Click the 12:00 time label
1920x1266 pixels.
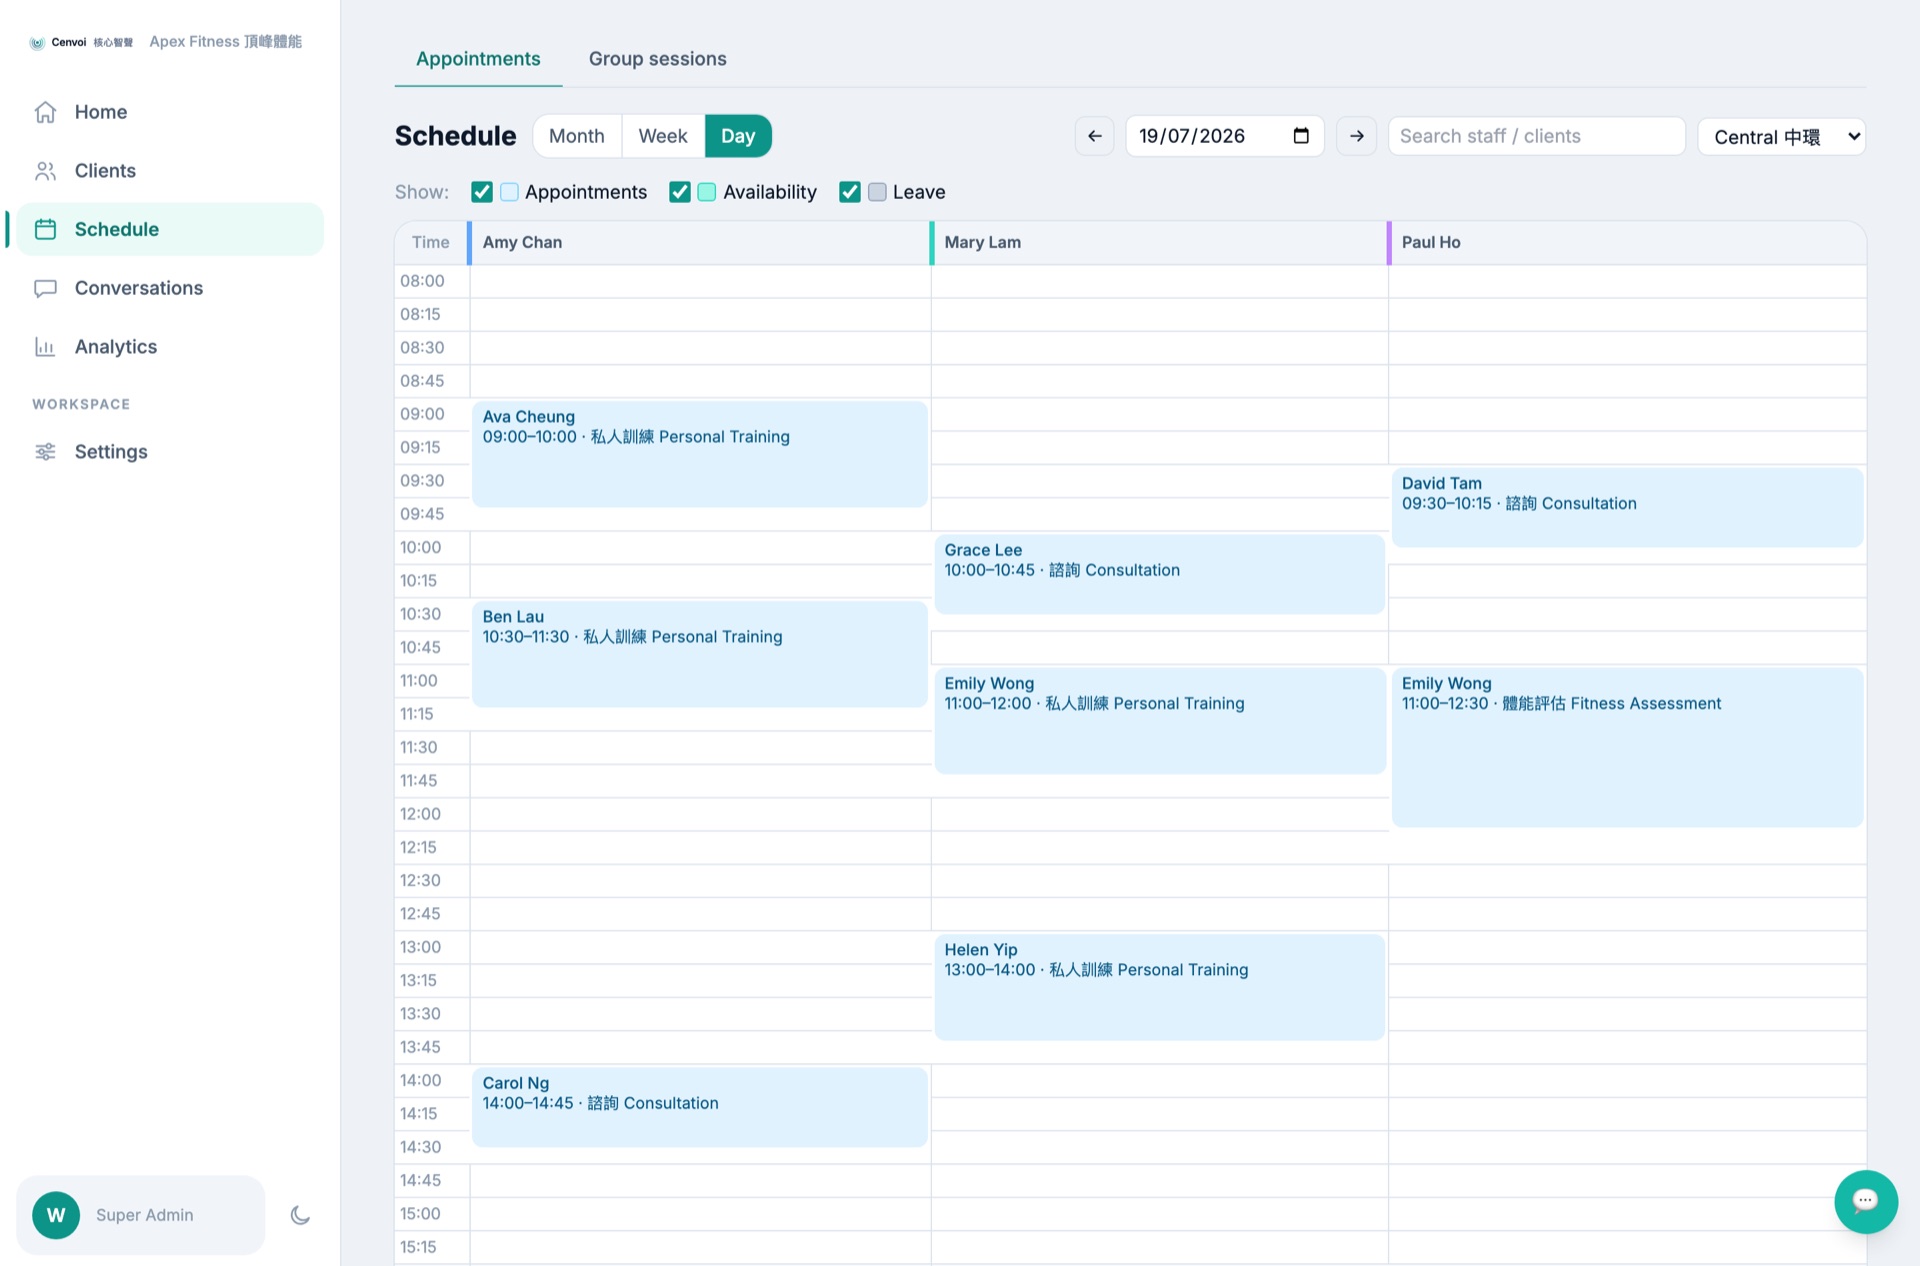point(421,814)
